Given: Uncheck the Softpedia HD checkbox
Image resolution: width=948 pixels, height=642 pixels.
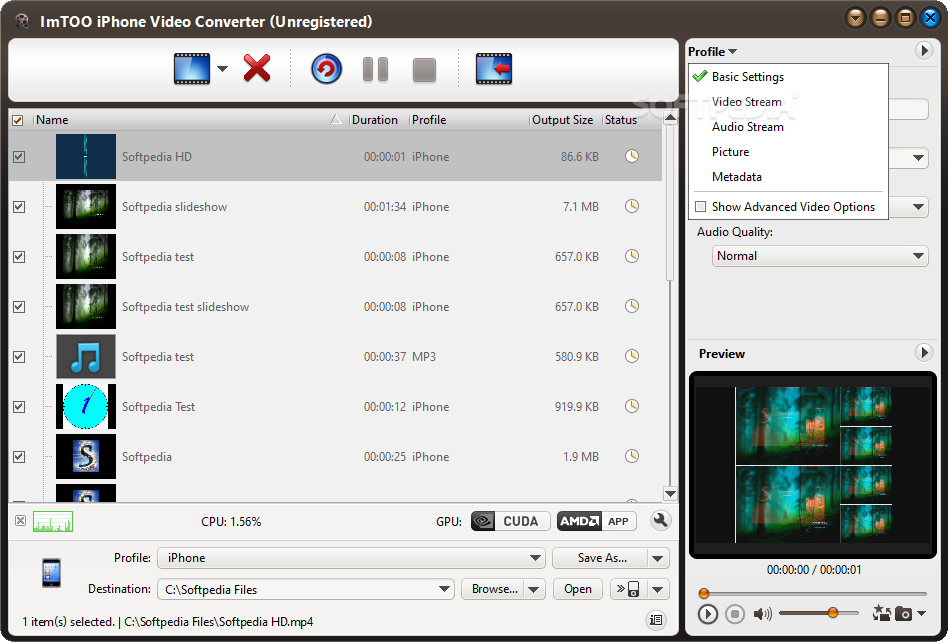Looking at the screenshot, I should tap(19, 157).
